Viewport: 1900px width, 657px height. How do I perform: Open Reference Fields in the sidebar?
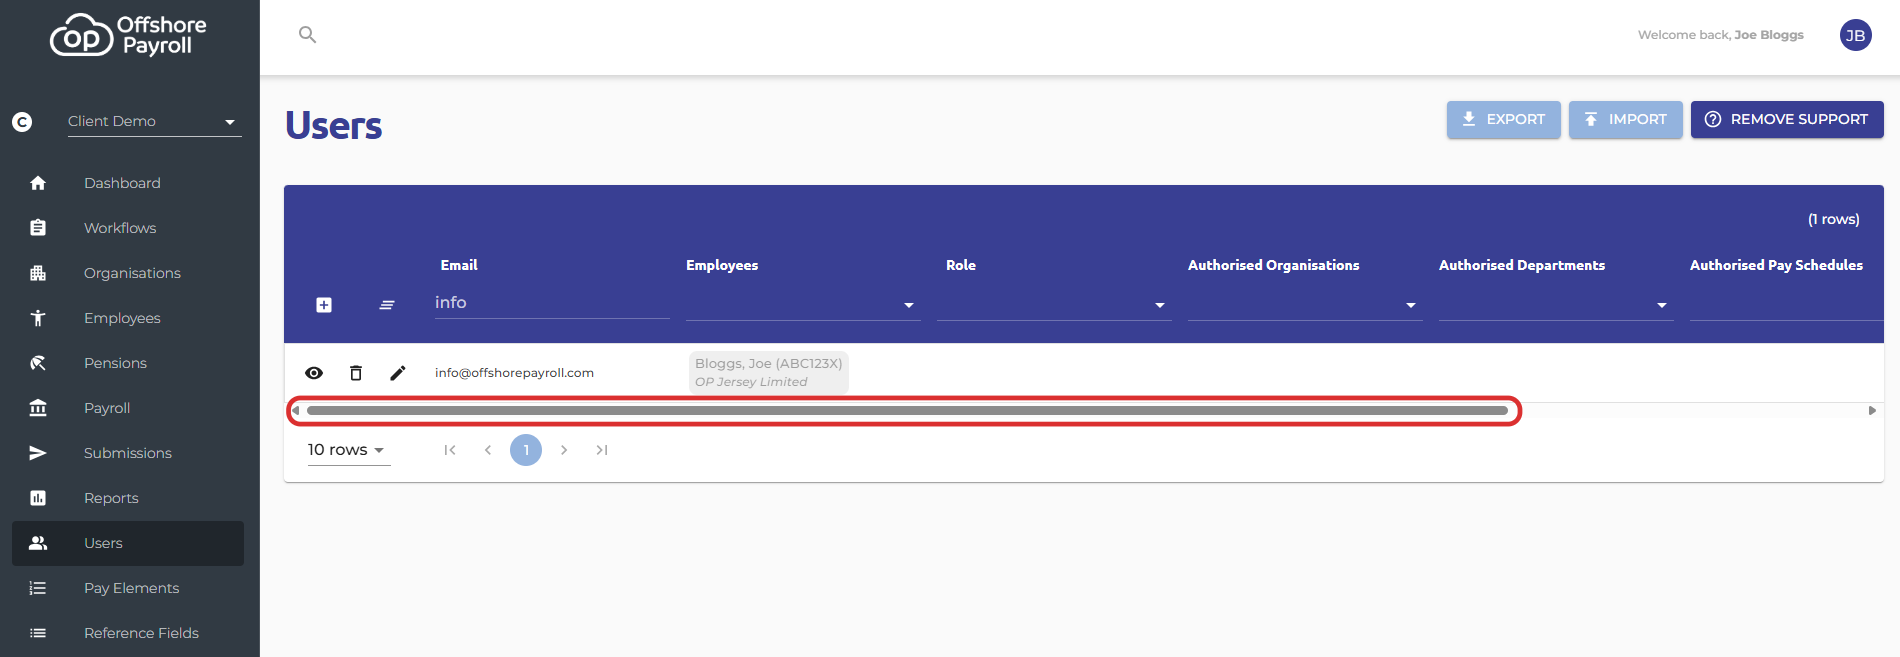pyautogui.click(x=128, y=633)
